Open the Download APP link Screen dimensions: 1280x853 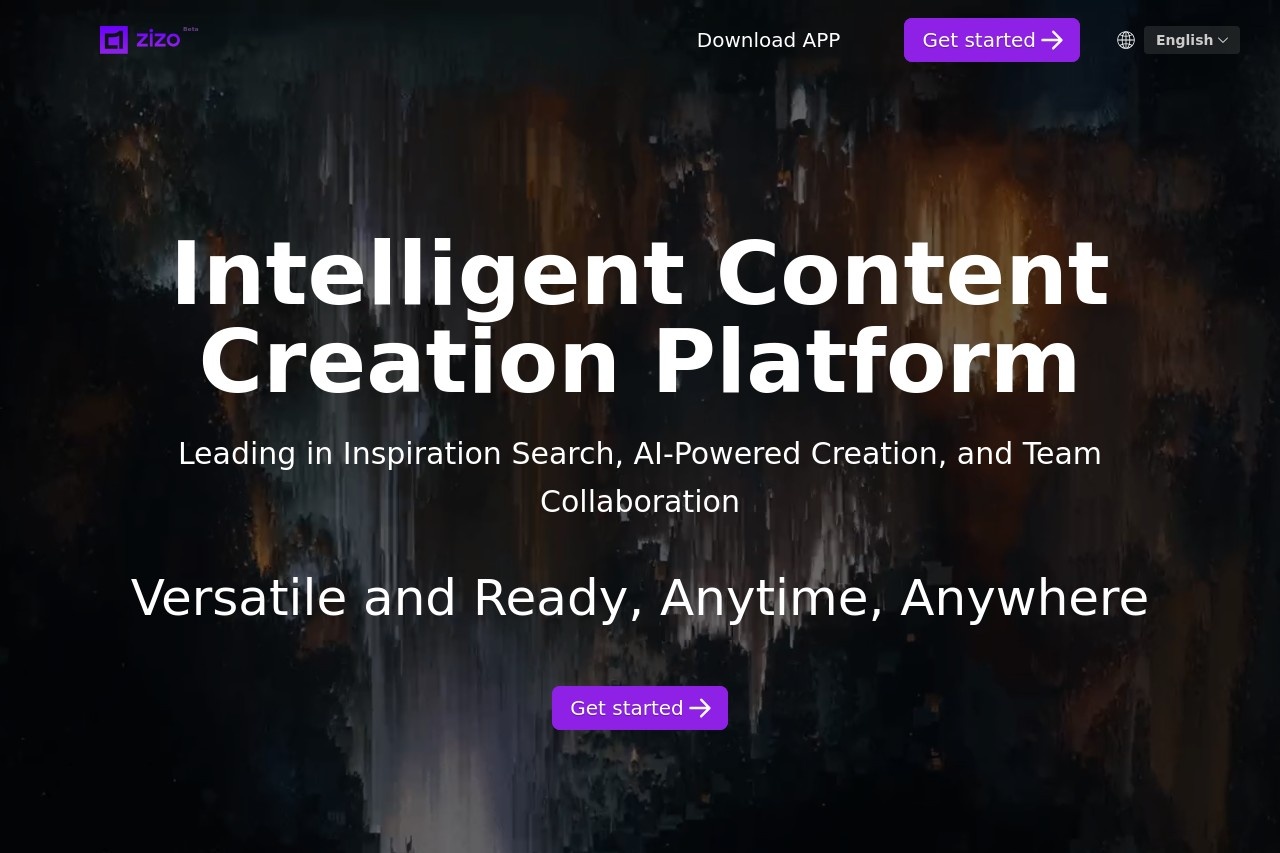point(768,40)
